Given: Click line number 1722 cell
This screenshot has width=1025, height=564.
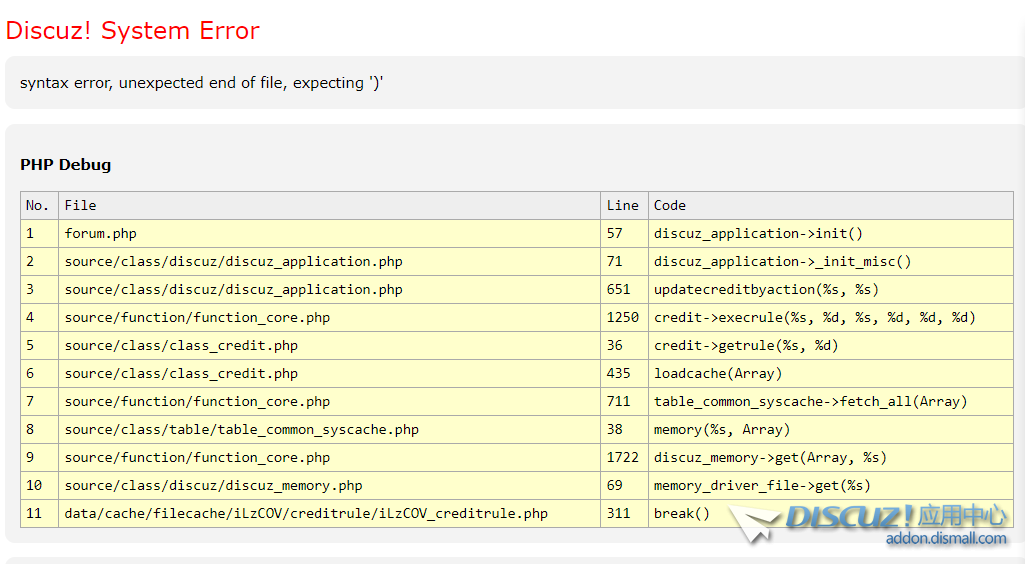Looking at the screenshot, I should pos(624,458).
